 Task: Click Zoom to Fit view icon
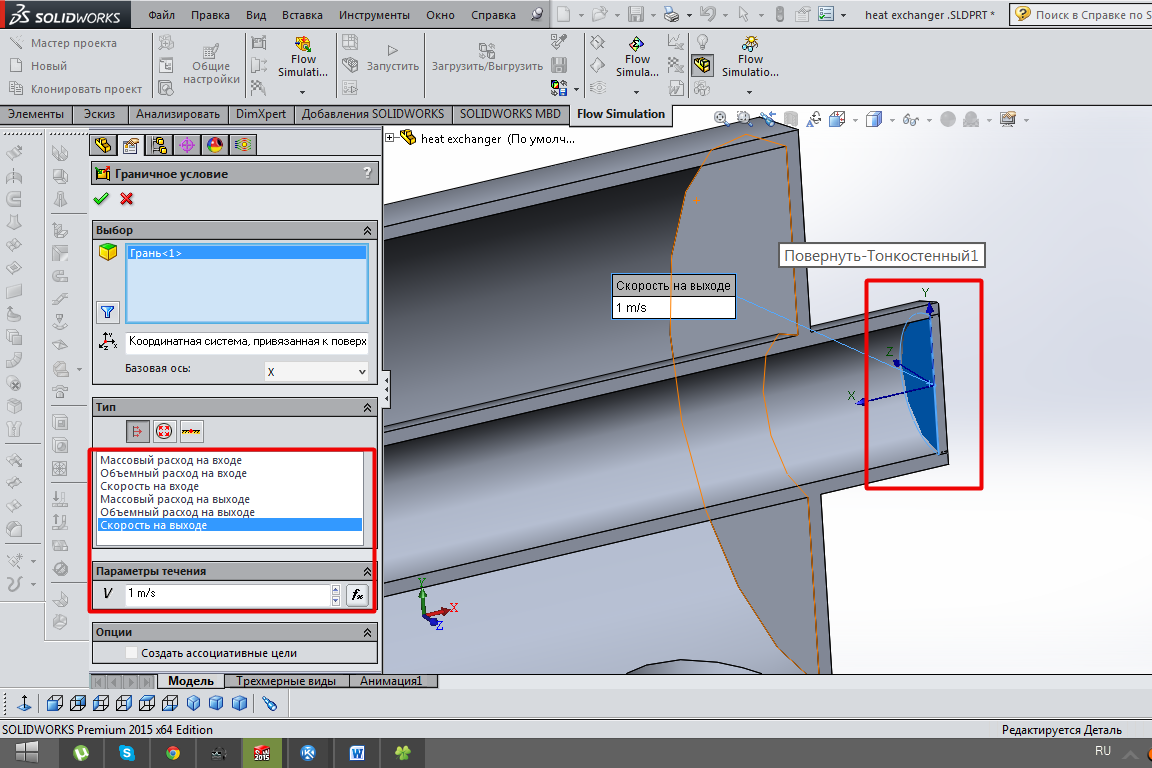pyautogui.click(x=721, y=118)
